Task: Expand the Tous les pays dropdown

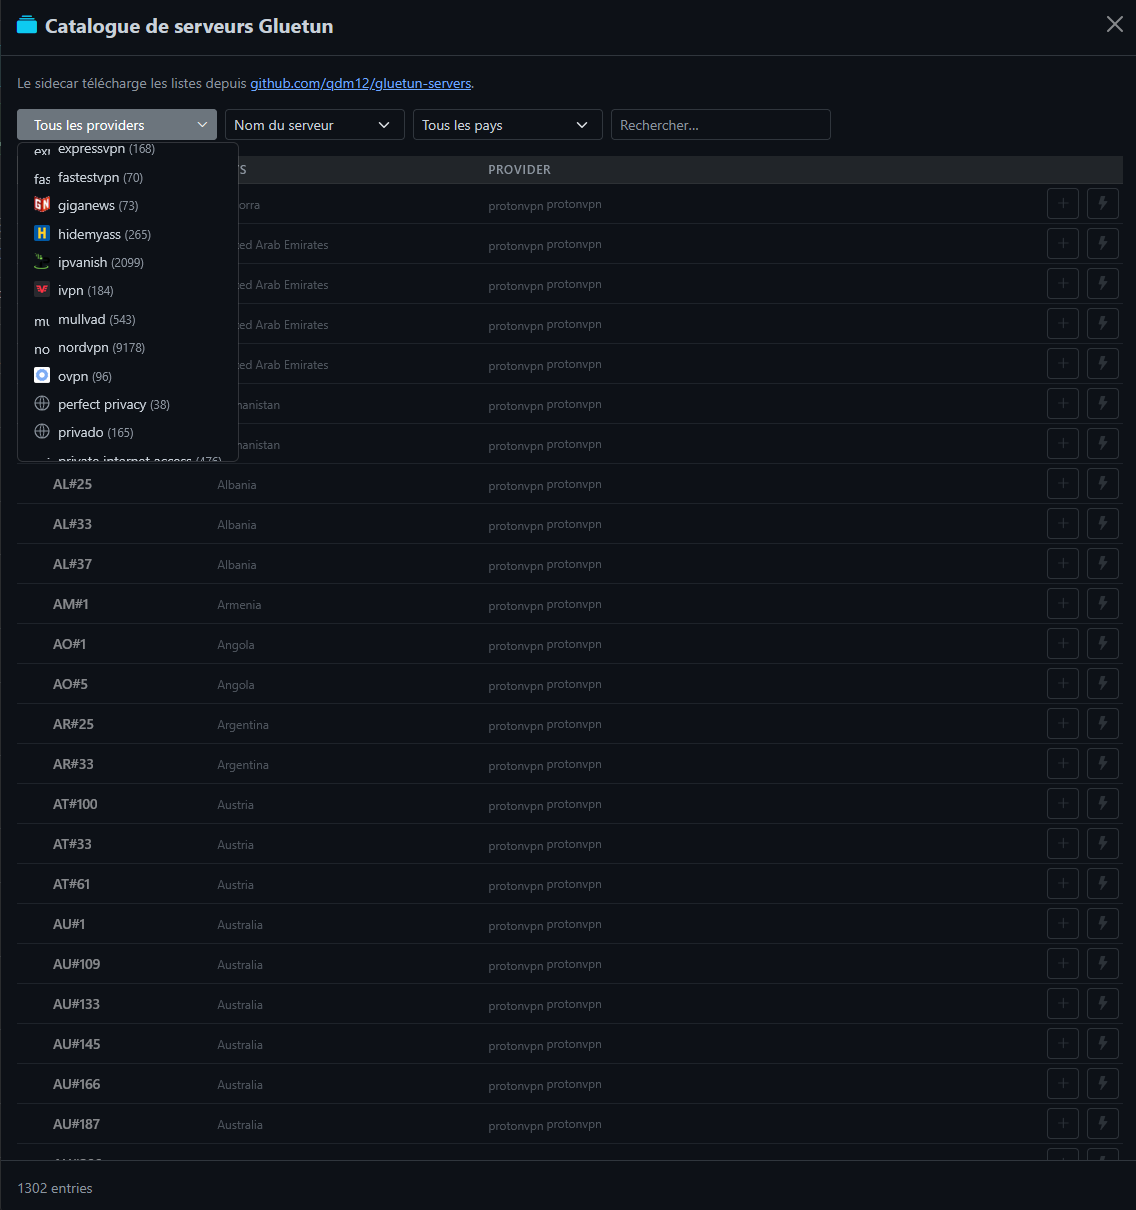Action: point(507,125)
